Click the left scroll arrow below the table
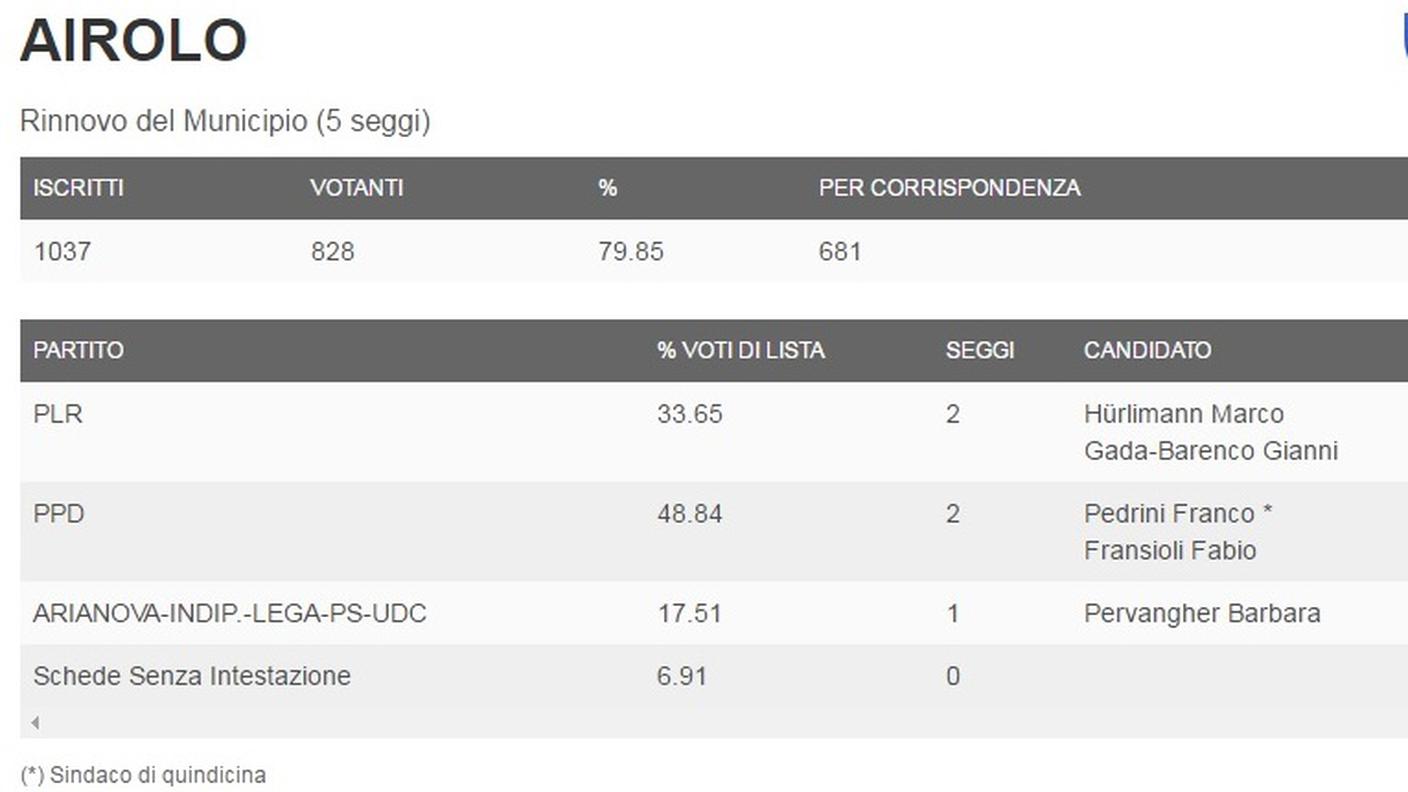Screen dimensions: 1408x792 pos(35,722)
